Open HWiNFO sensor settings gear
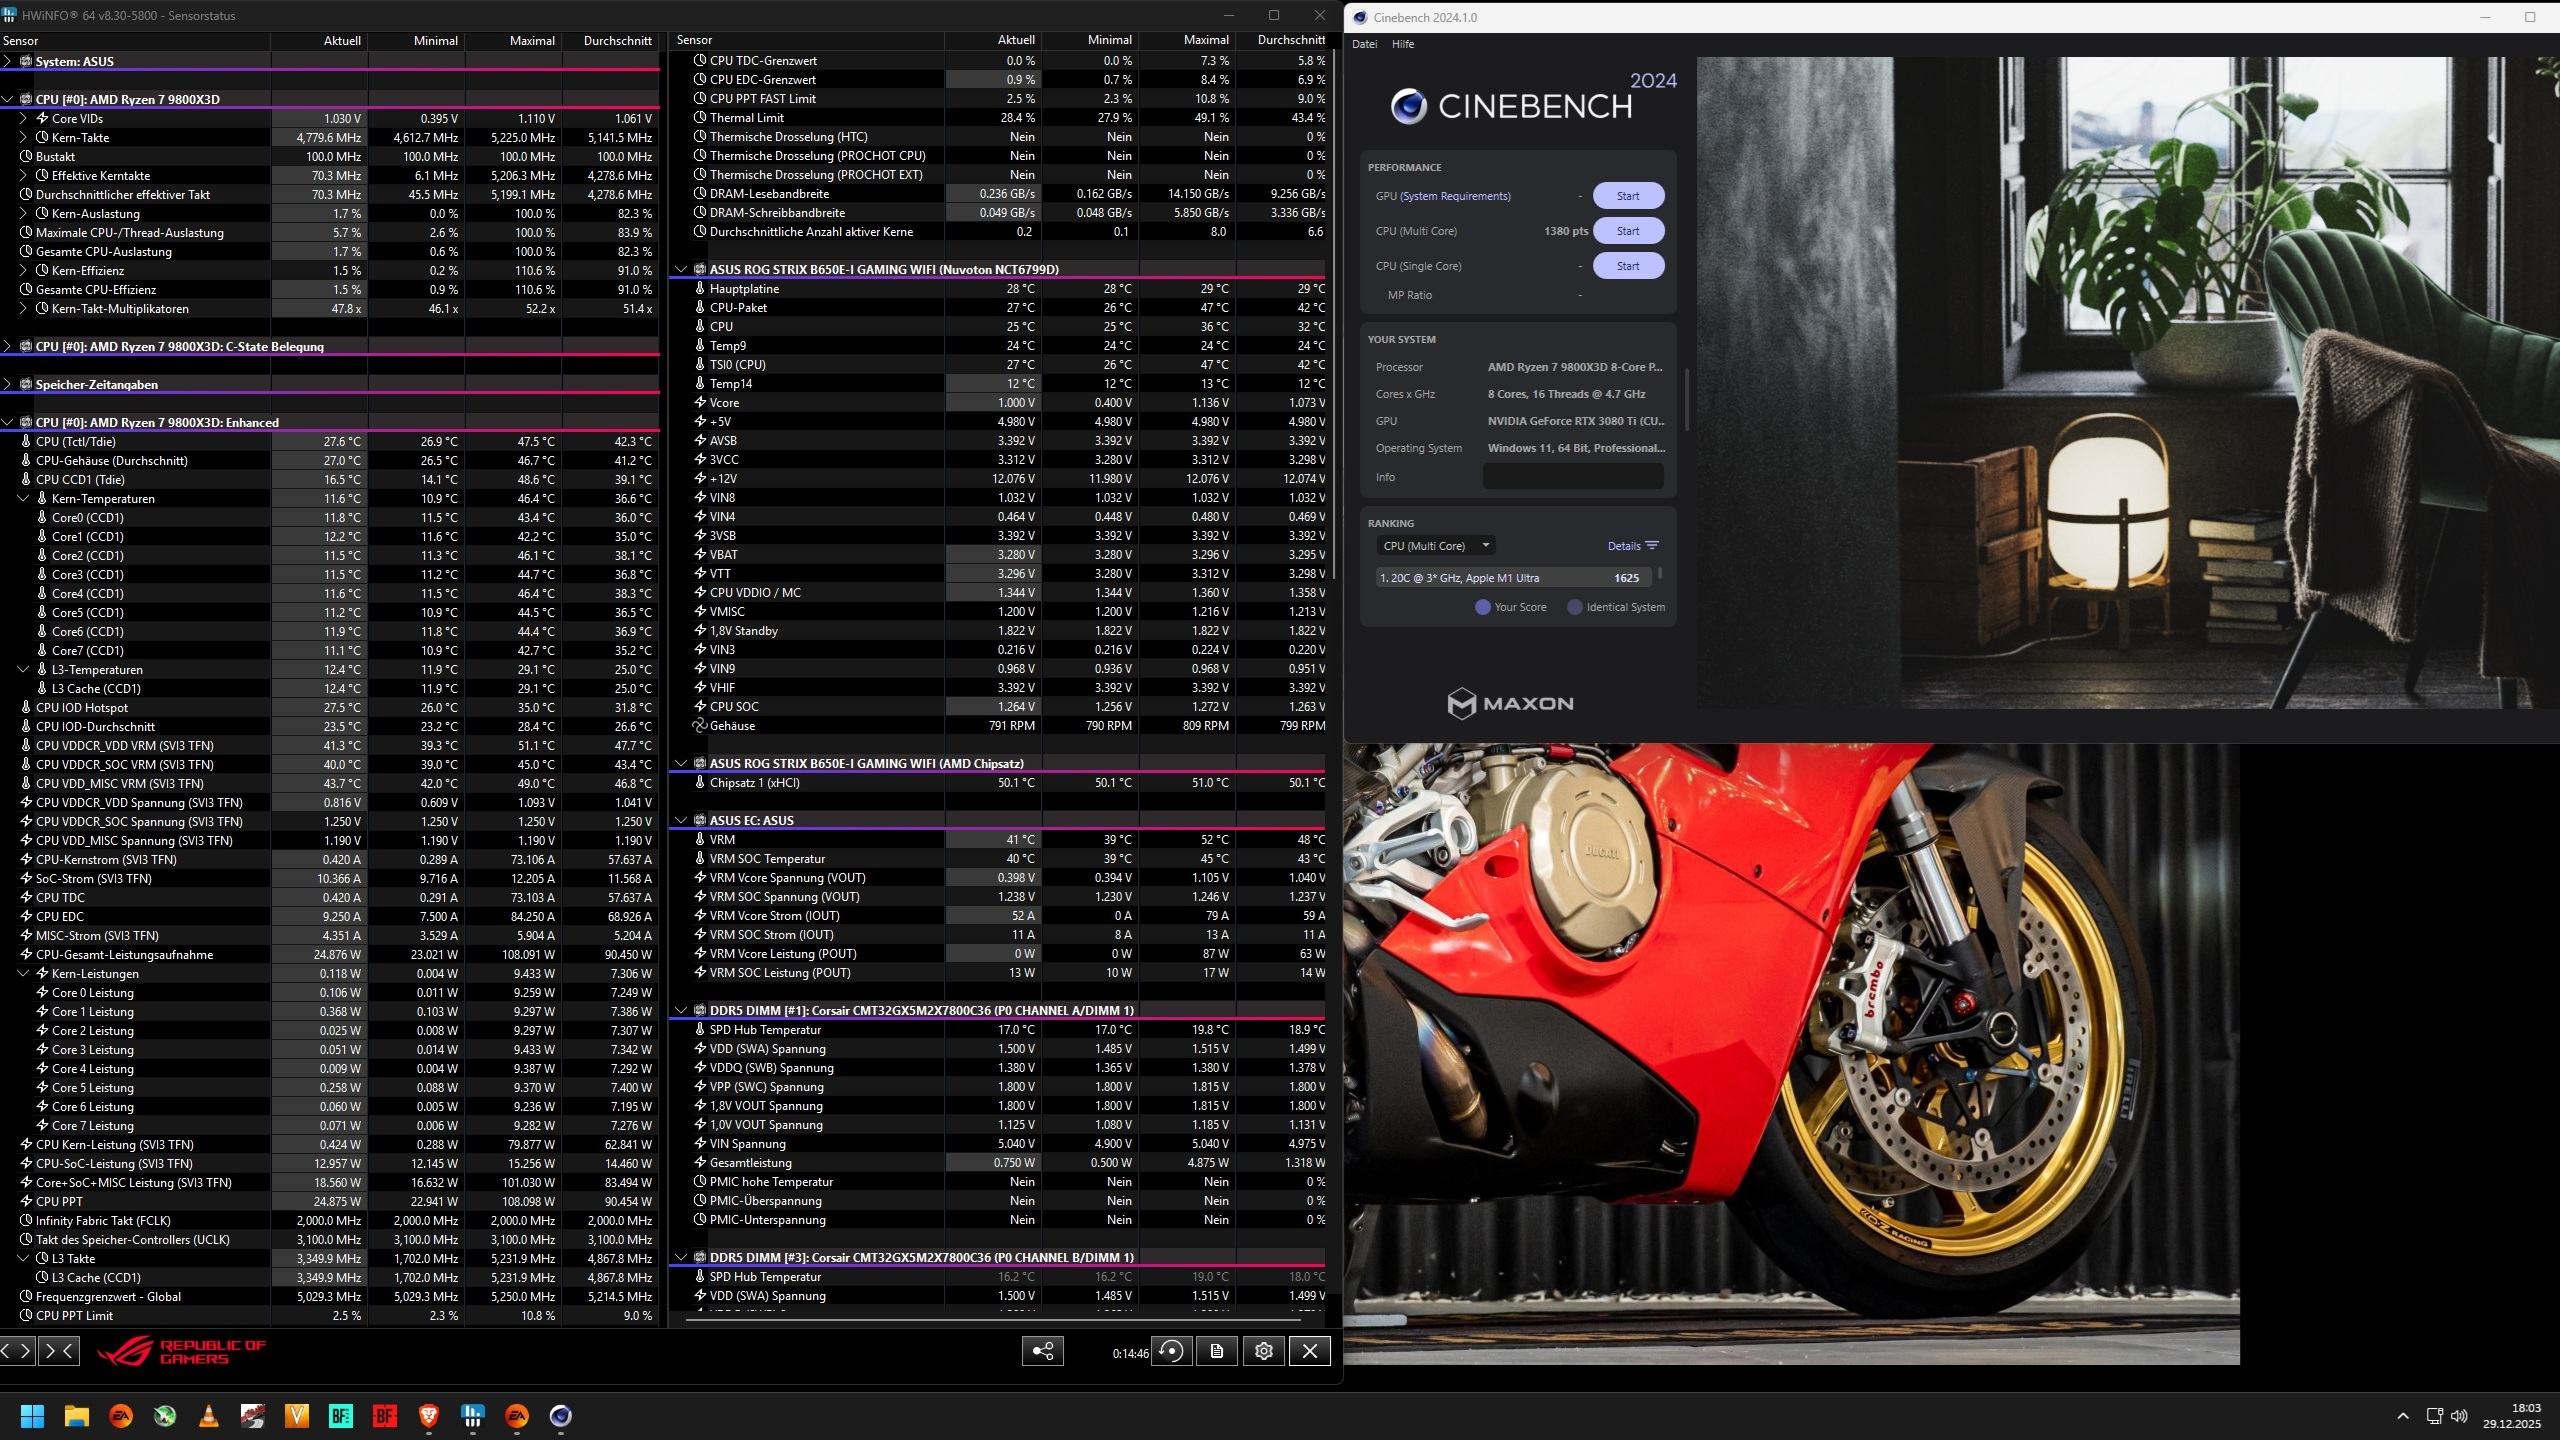 point(1263,1351)
